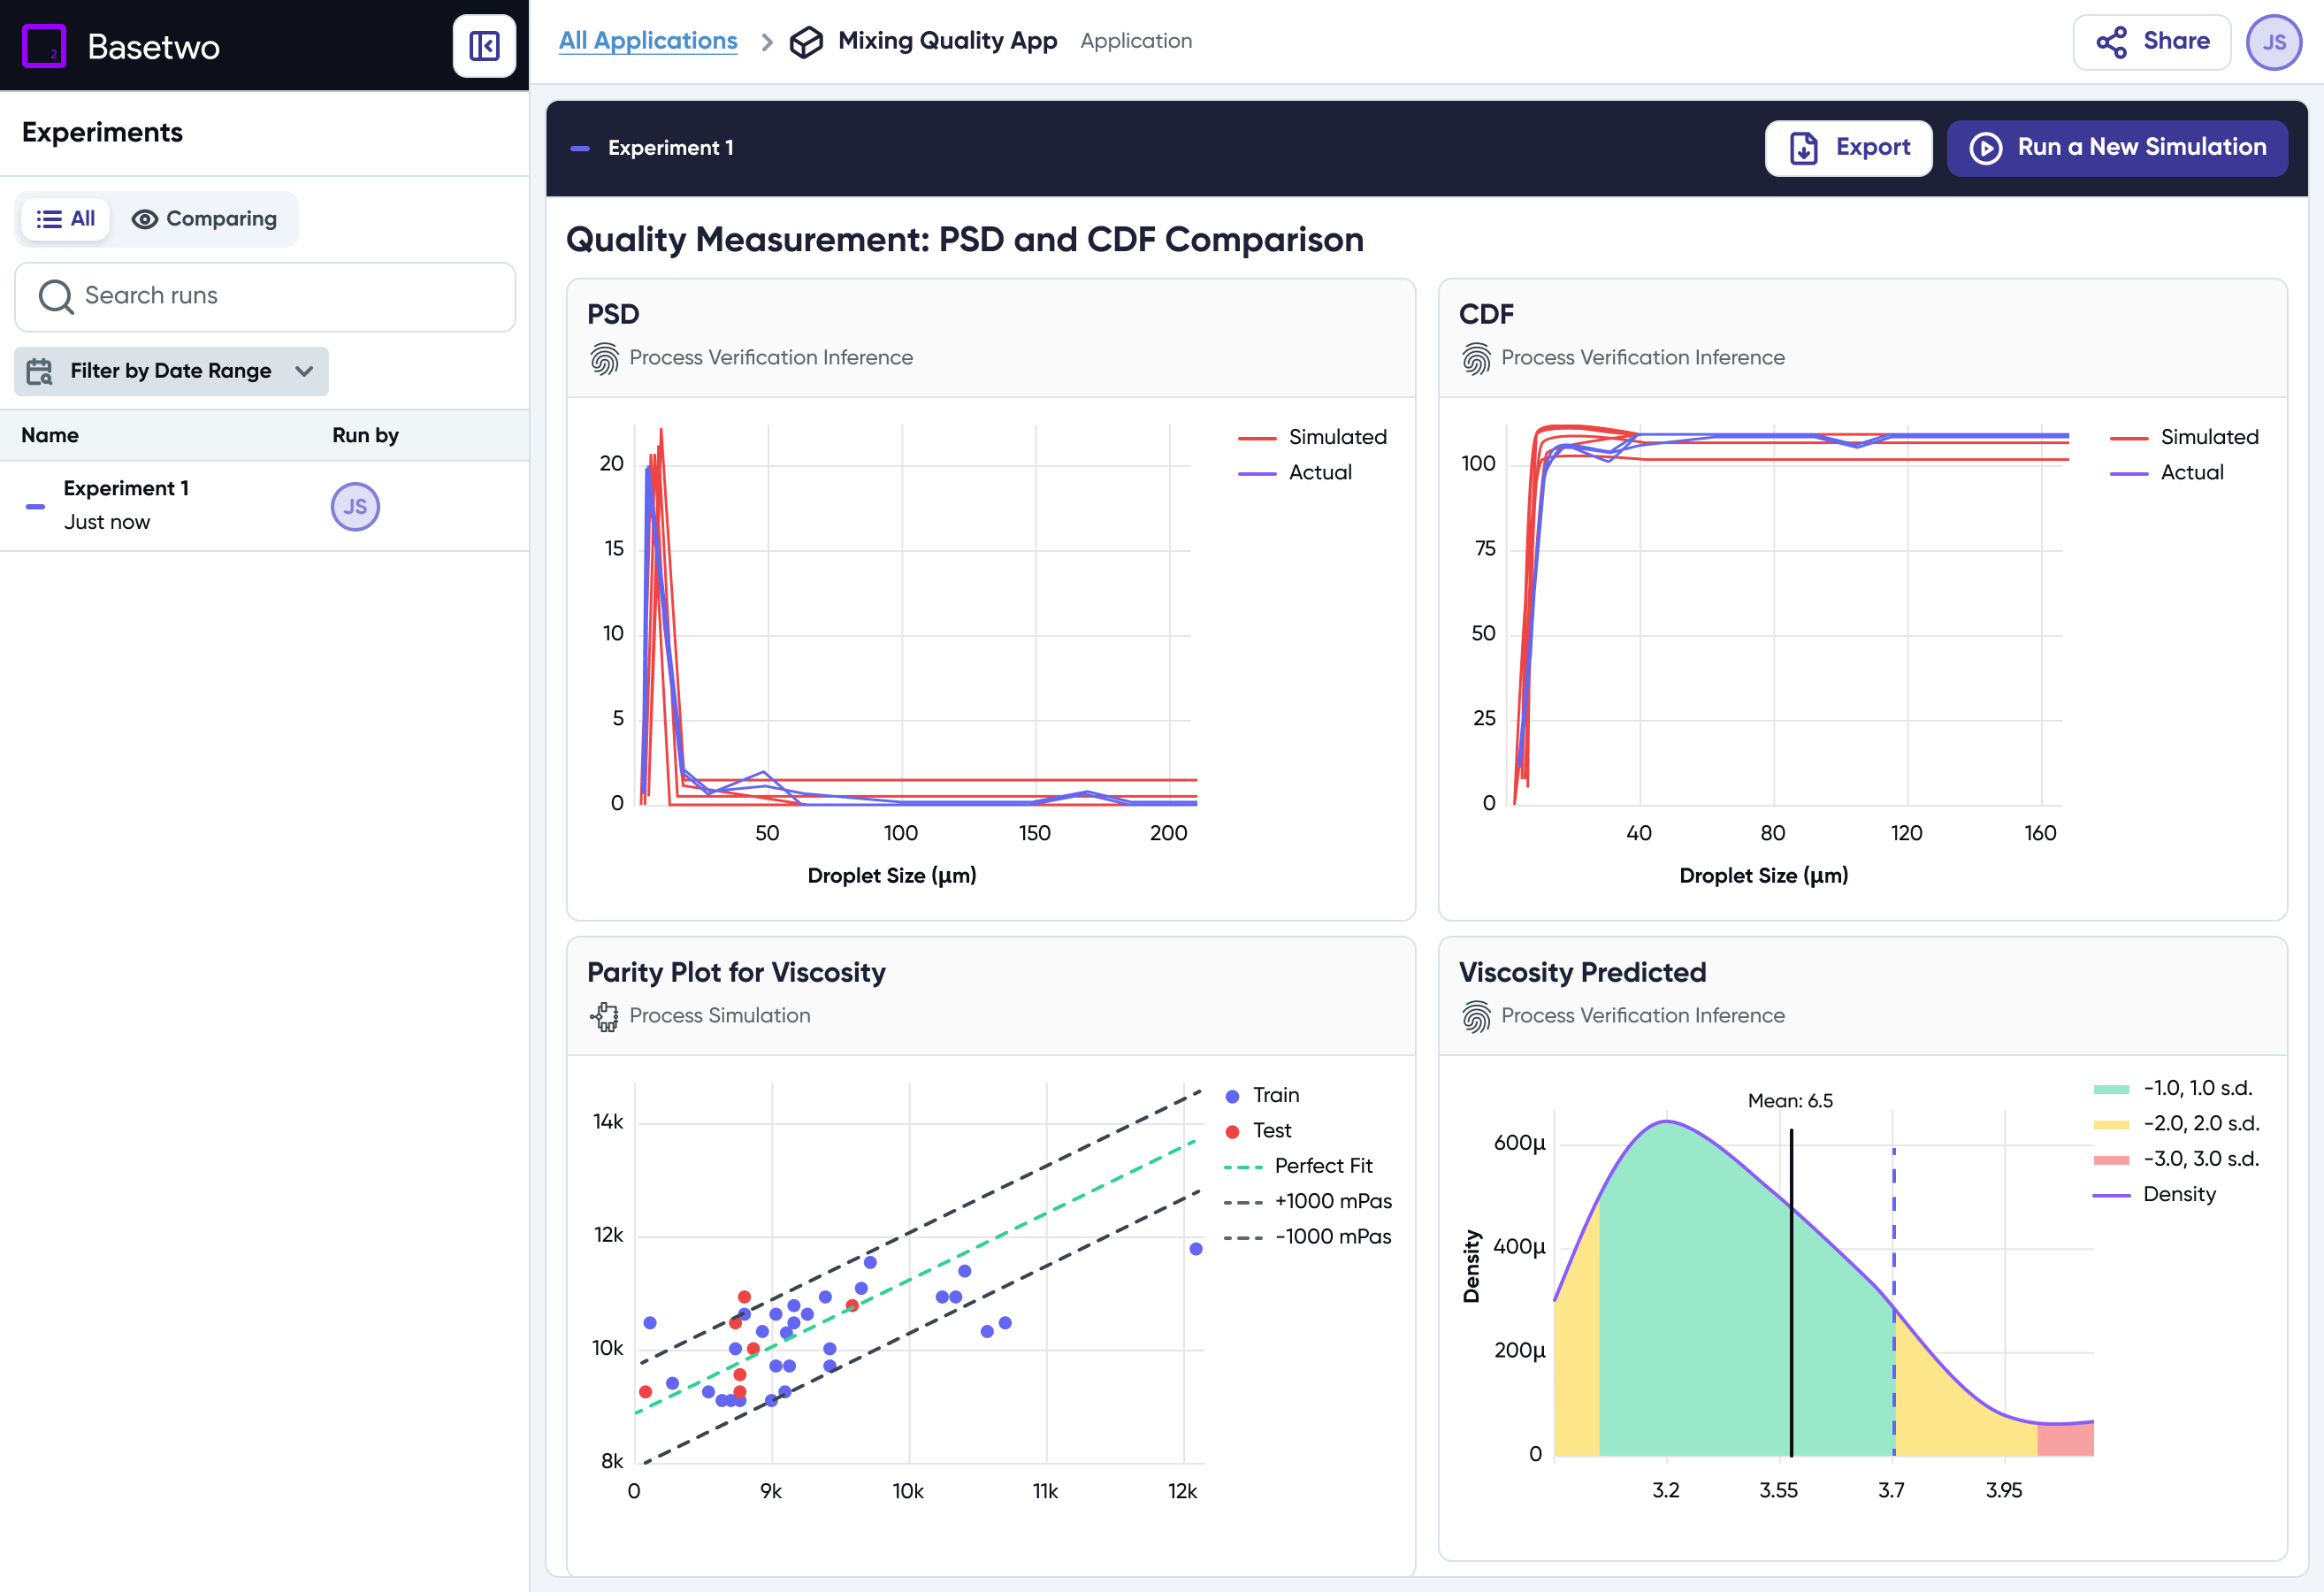Collapse the sidebar with the panel icon
2324x1592 pixels.
[484, 46]
